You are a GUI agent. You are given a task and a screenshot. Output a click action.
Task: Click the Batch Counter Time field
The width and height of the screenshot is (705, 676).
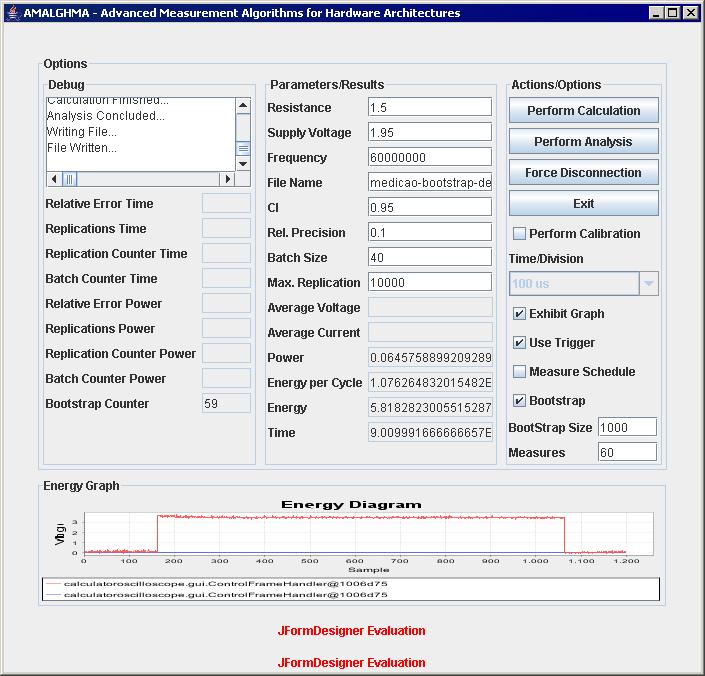226,278
